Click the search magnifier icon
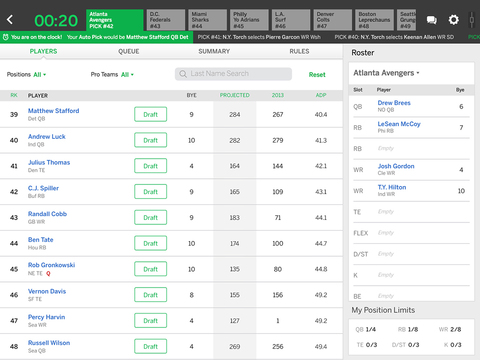The image size is (480, 360). click(x=183, y=74)
